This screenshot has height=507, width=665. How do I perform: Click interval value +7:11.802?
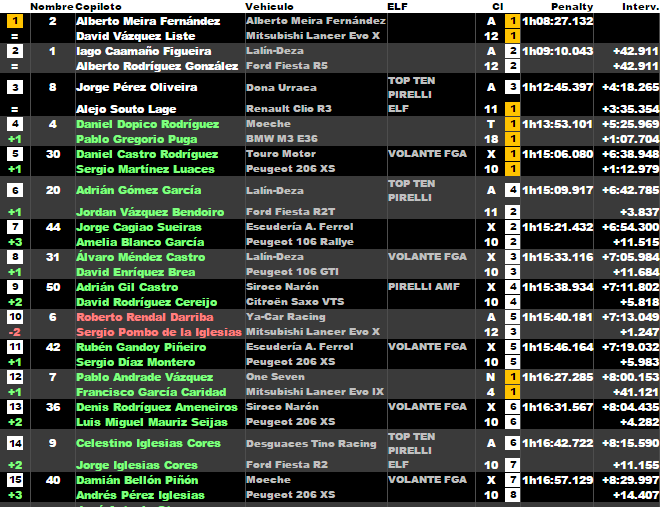click(631, 287)
